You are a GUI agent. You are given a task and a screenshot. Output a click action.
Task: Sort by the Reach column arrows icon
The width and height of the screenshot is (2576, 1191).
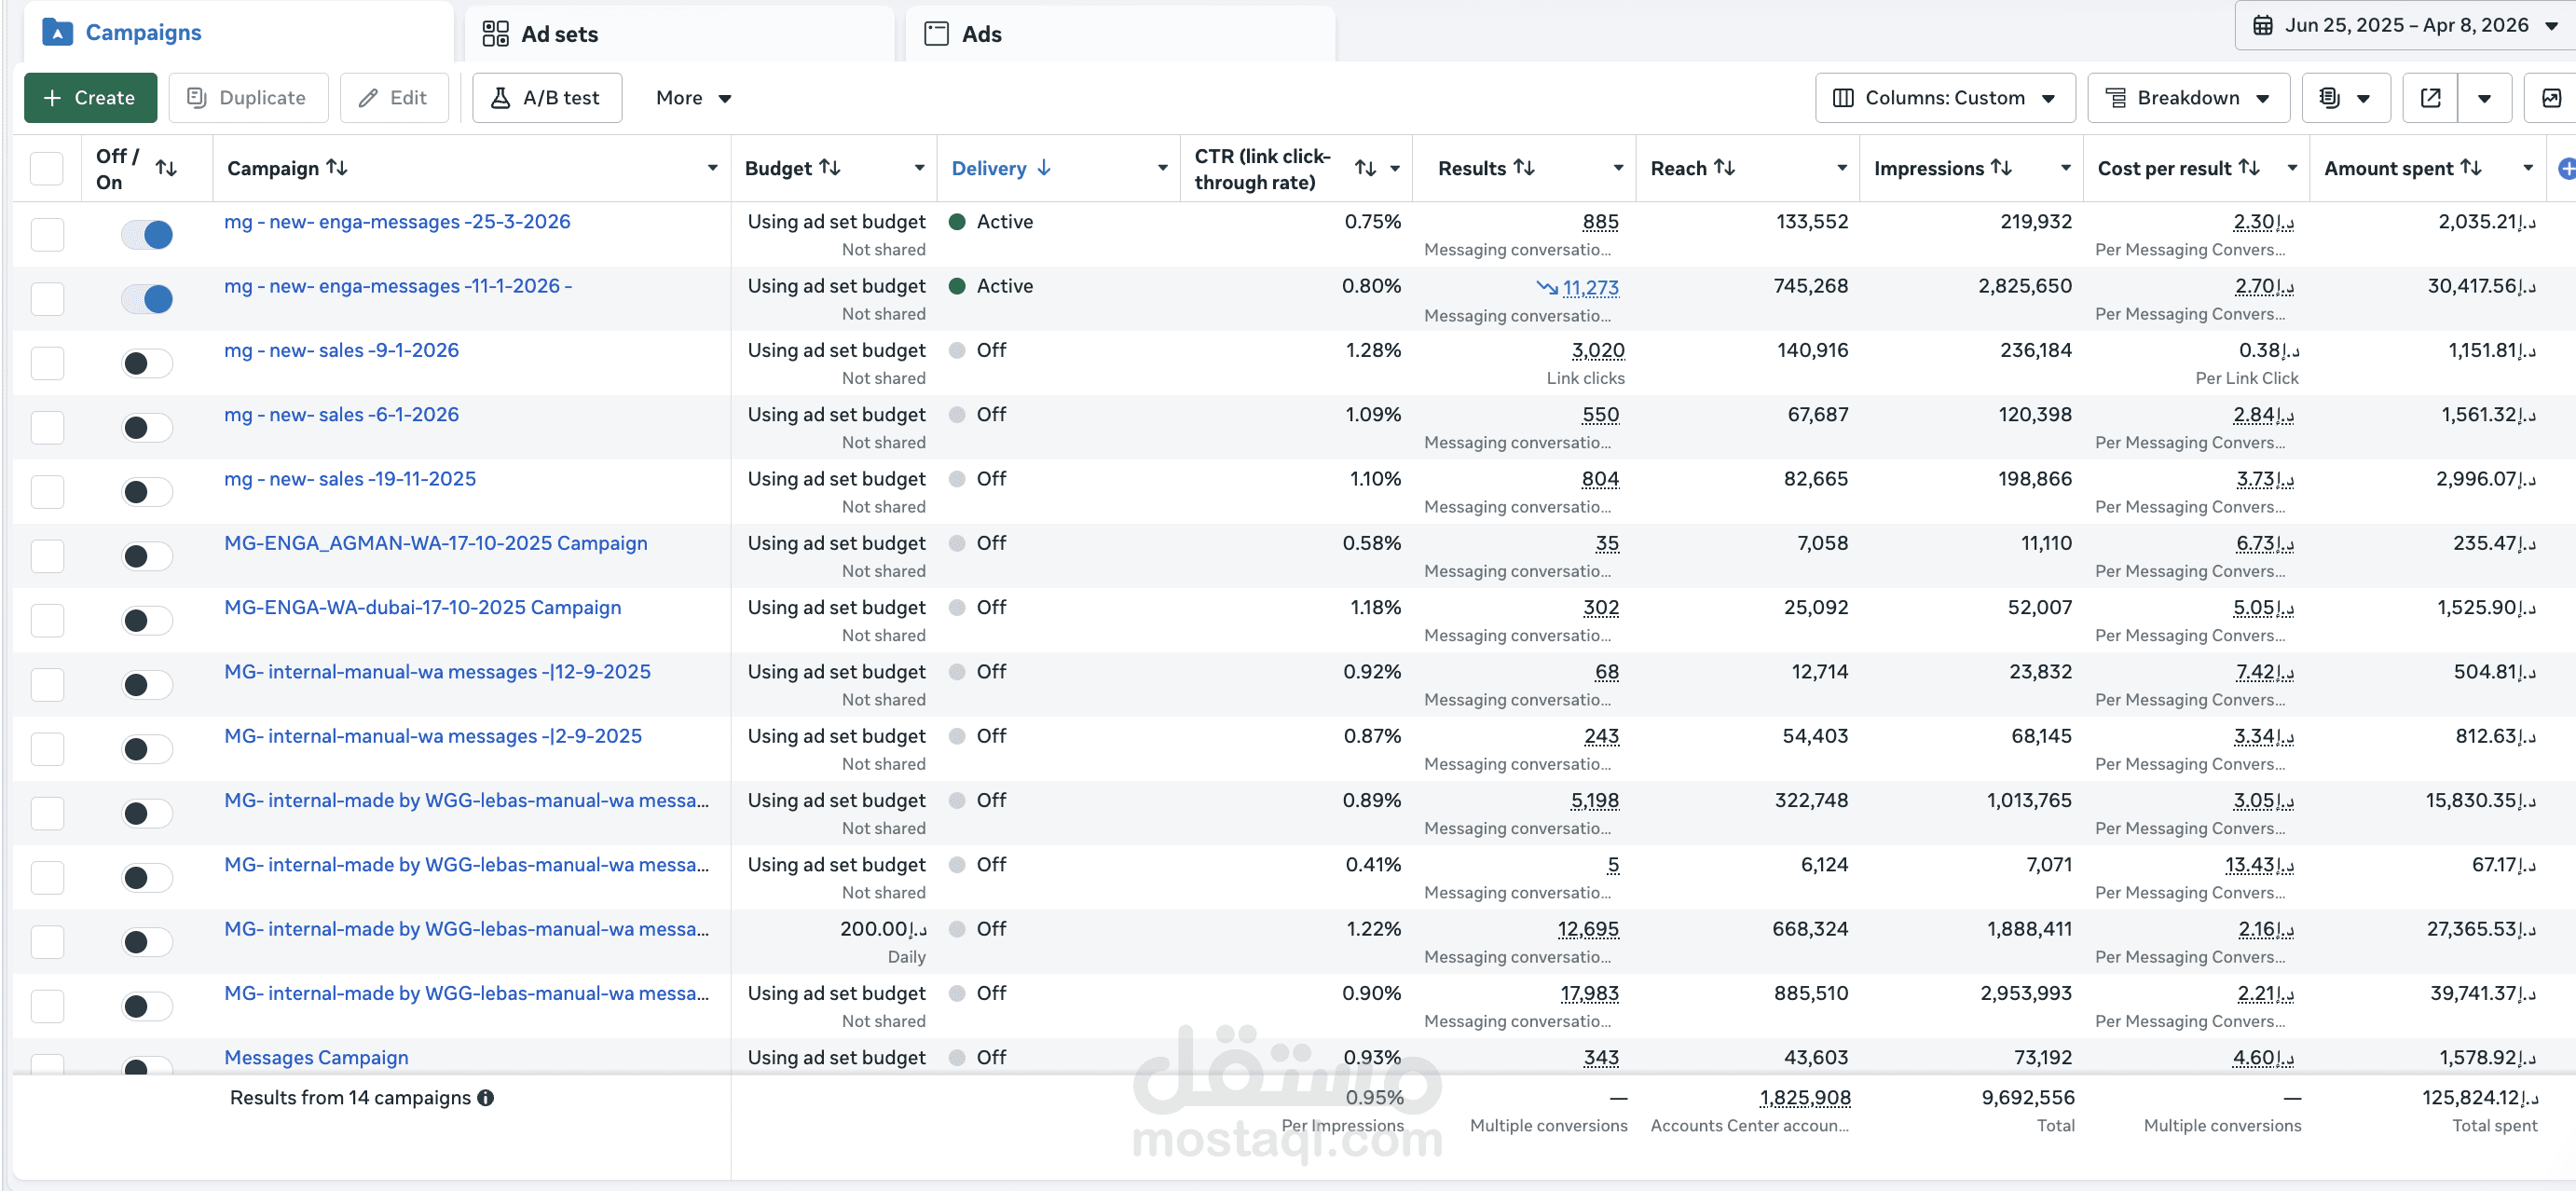[x=1724, y=168]
